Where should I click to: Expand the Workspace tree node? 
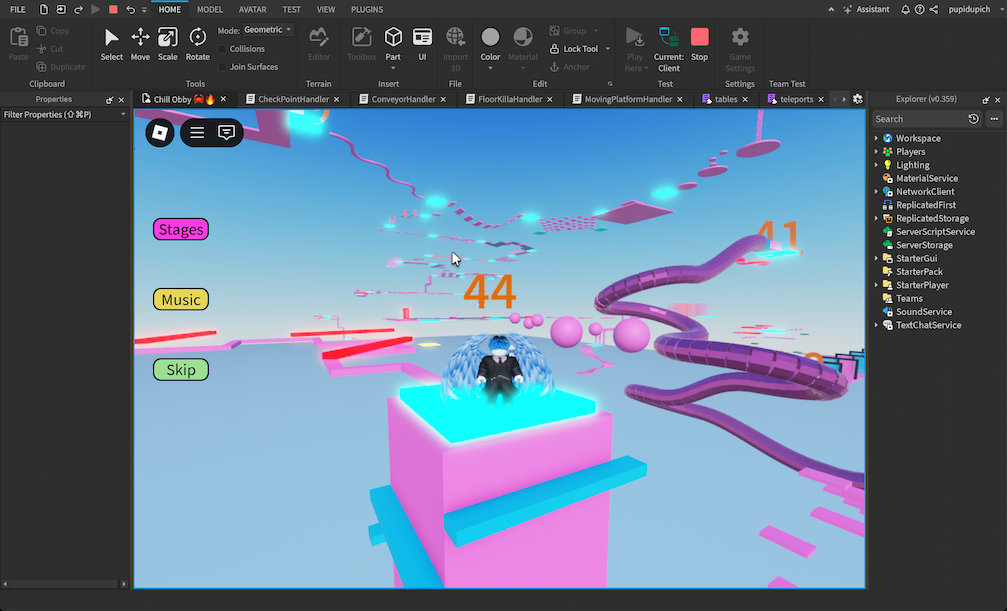[876, 138]
